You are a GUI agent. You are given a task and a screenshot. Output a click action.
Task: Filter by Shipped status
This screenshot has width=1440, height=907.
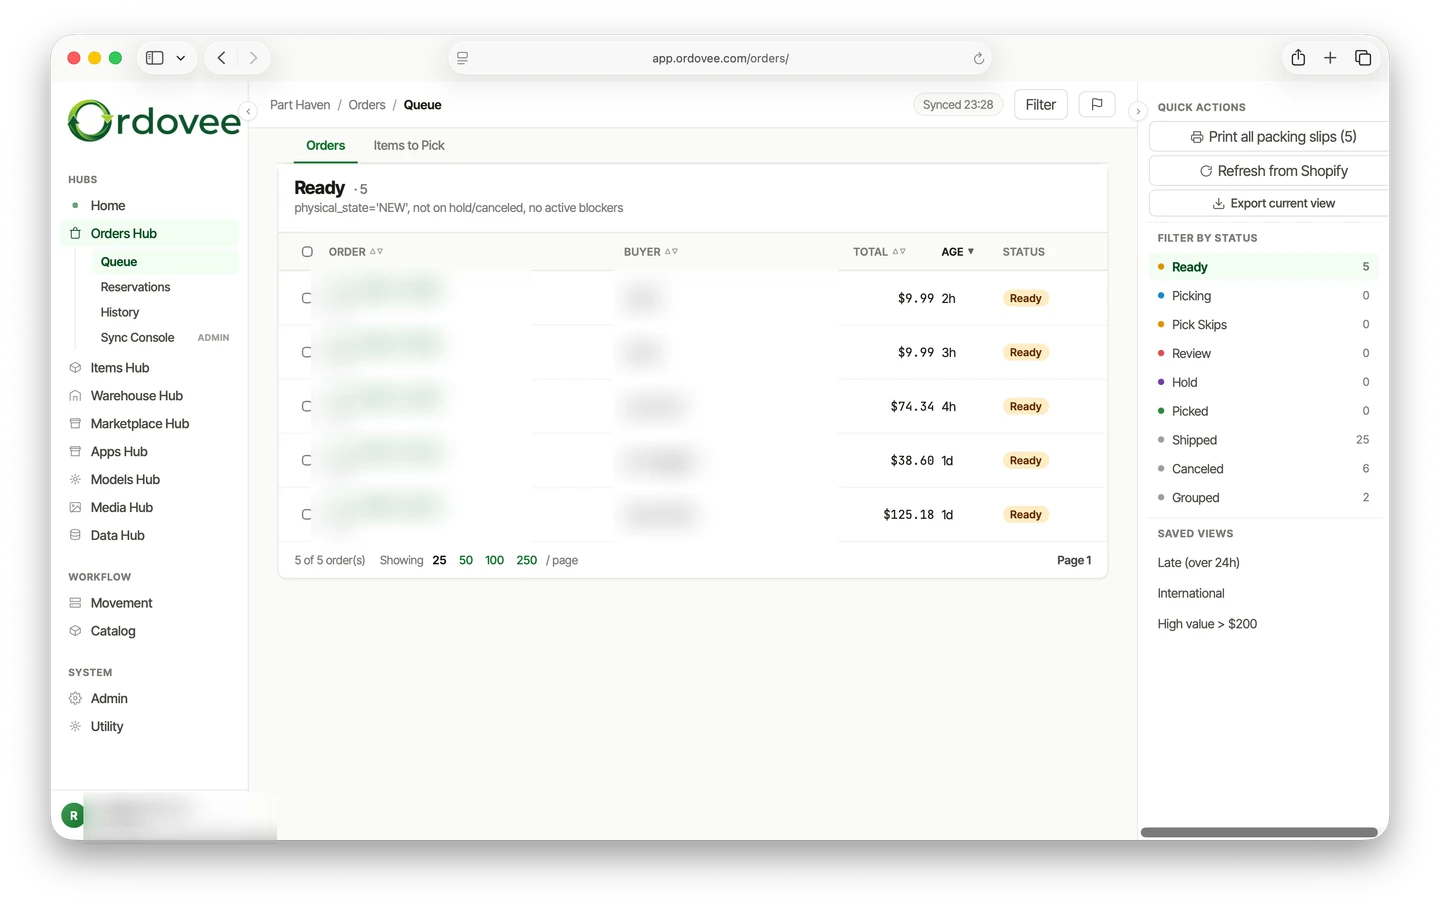coord(1264,440)
